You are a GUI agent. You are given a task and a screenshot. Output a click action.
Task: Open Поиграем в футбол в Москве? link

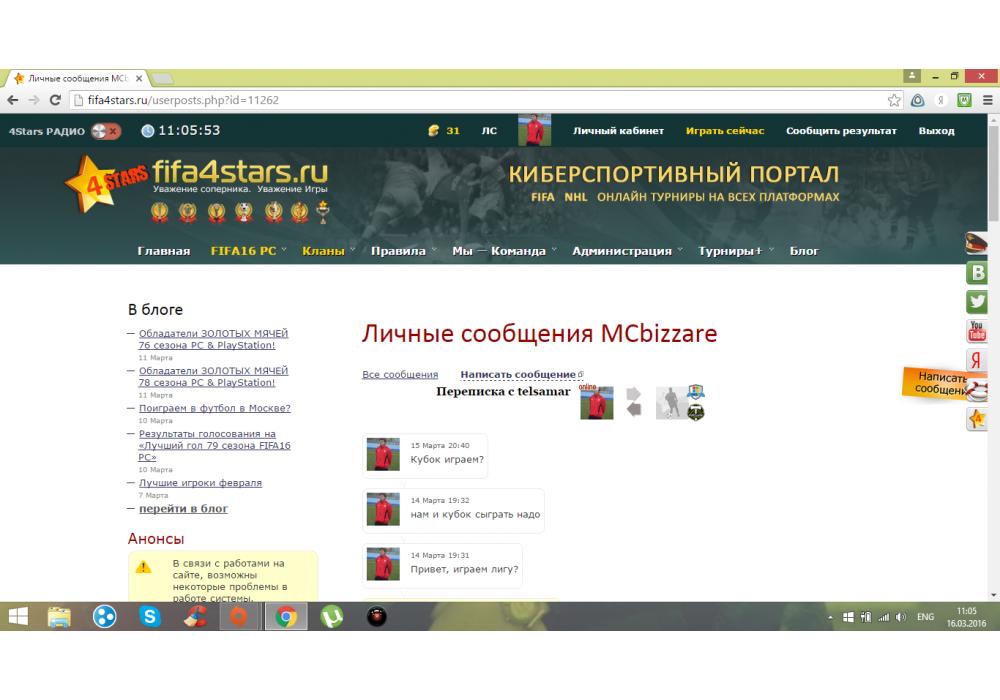coord(214,408)
